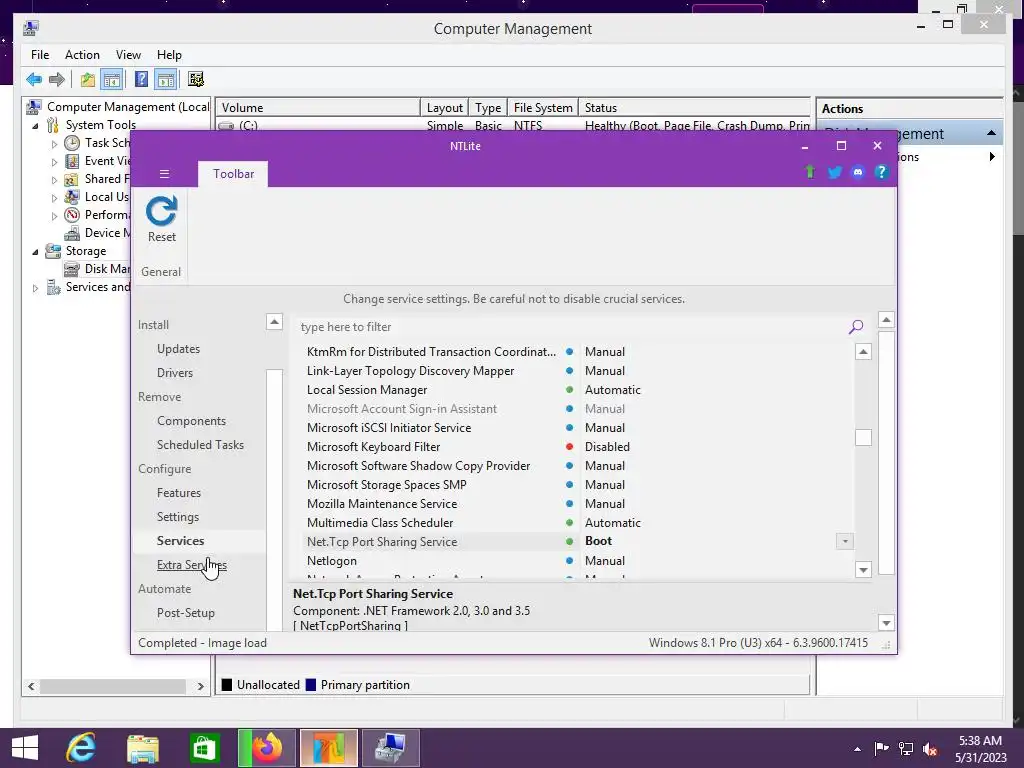Screen dimensions: 1024x768
Task: Click Back arrow in Computer Management toolbar
Action: pyautogui.click(x=34, y=80)
